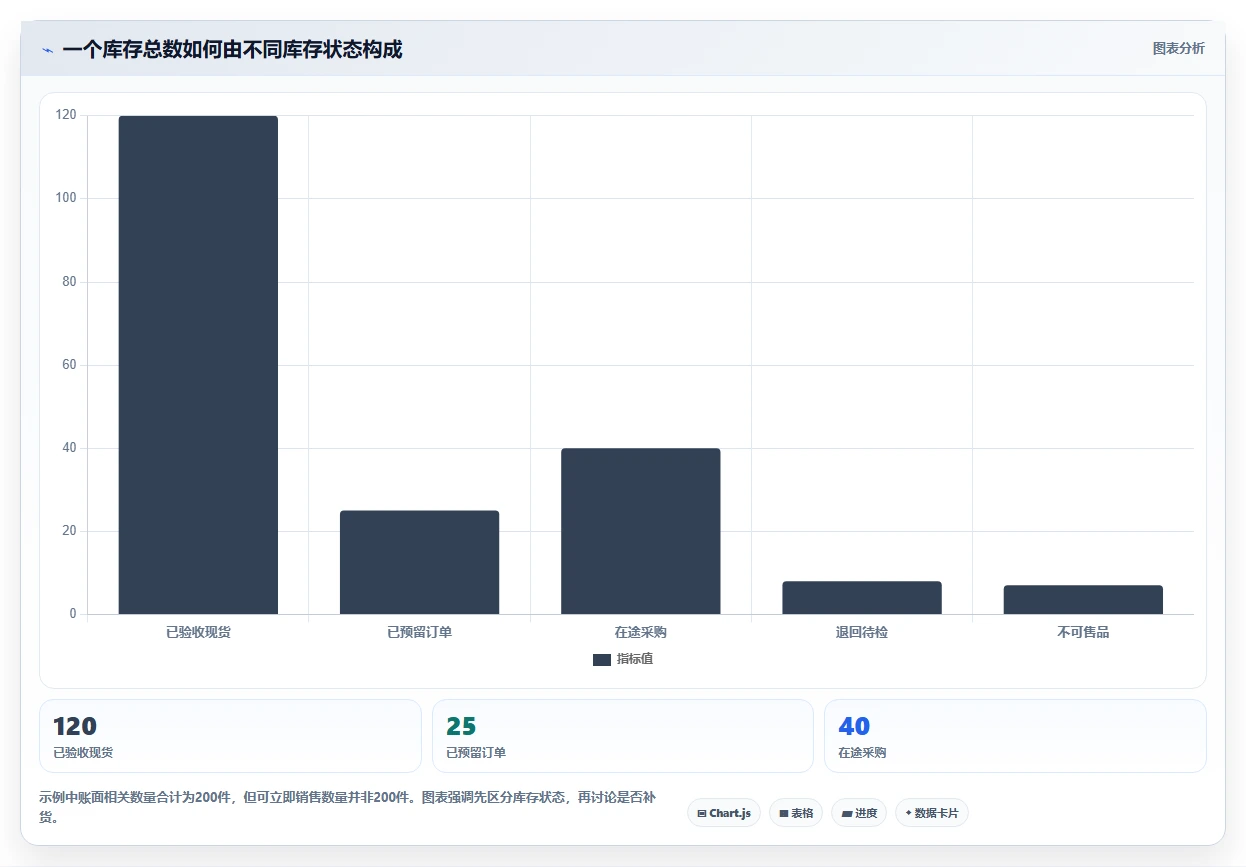Click the y-axis value 100
Viewport: 1246px width, 867px height.
pyautogui.click(x=66, y=198)
